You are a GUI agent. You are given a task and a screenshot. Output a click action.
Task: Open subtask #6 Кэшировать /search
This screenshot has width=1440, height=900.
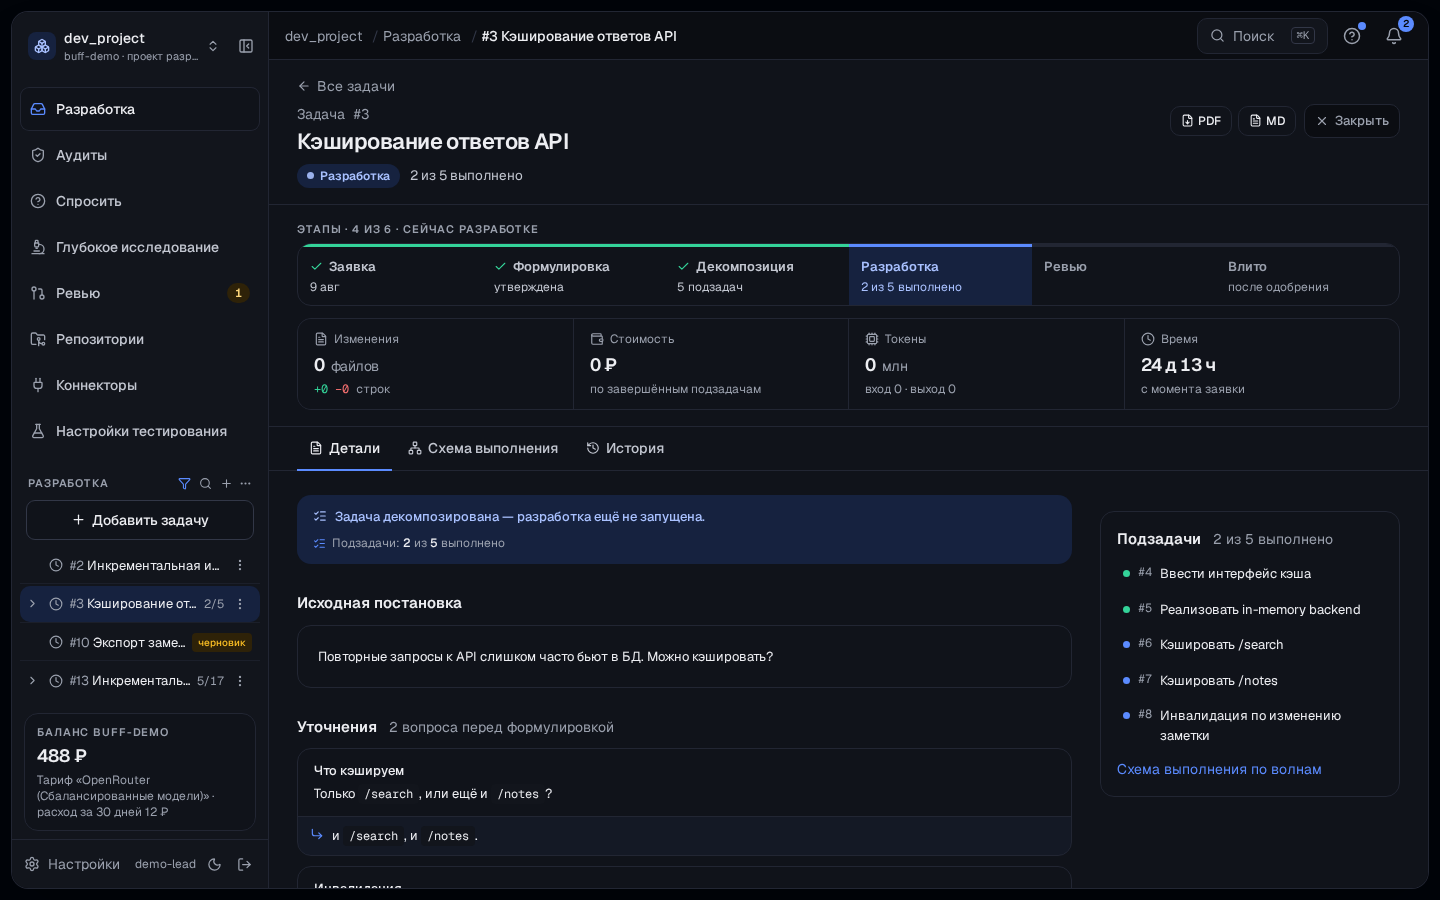pos(1250,645)
